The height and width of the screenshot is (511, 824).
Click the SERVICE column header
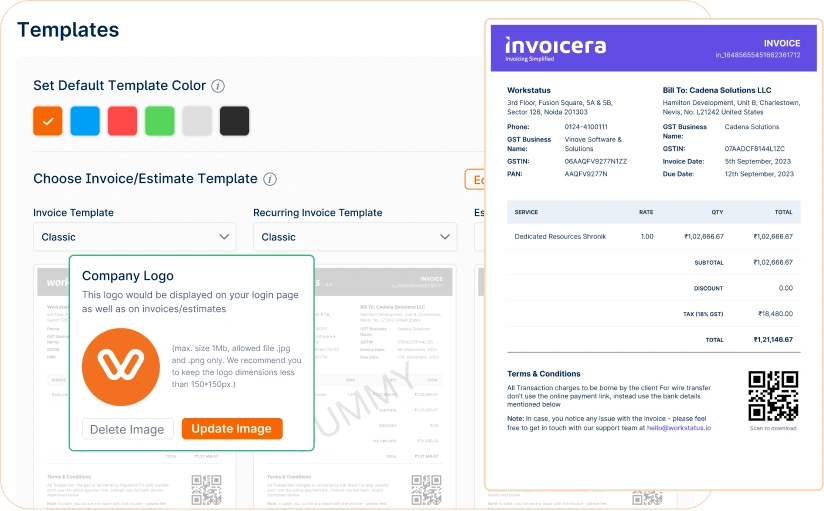526,212
